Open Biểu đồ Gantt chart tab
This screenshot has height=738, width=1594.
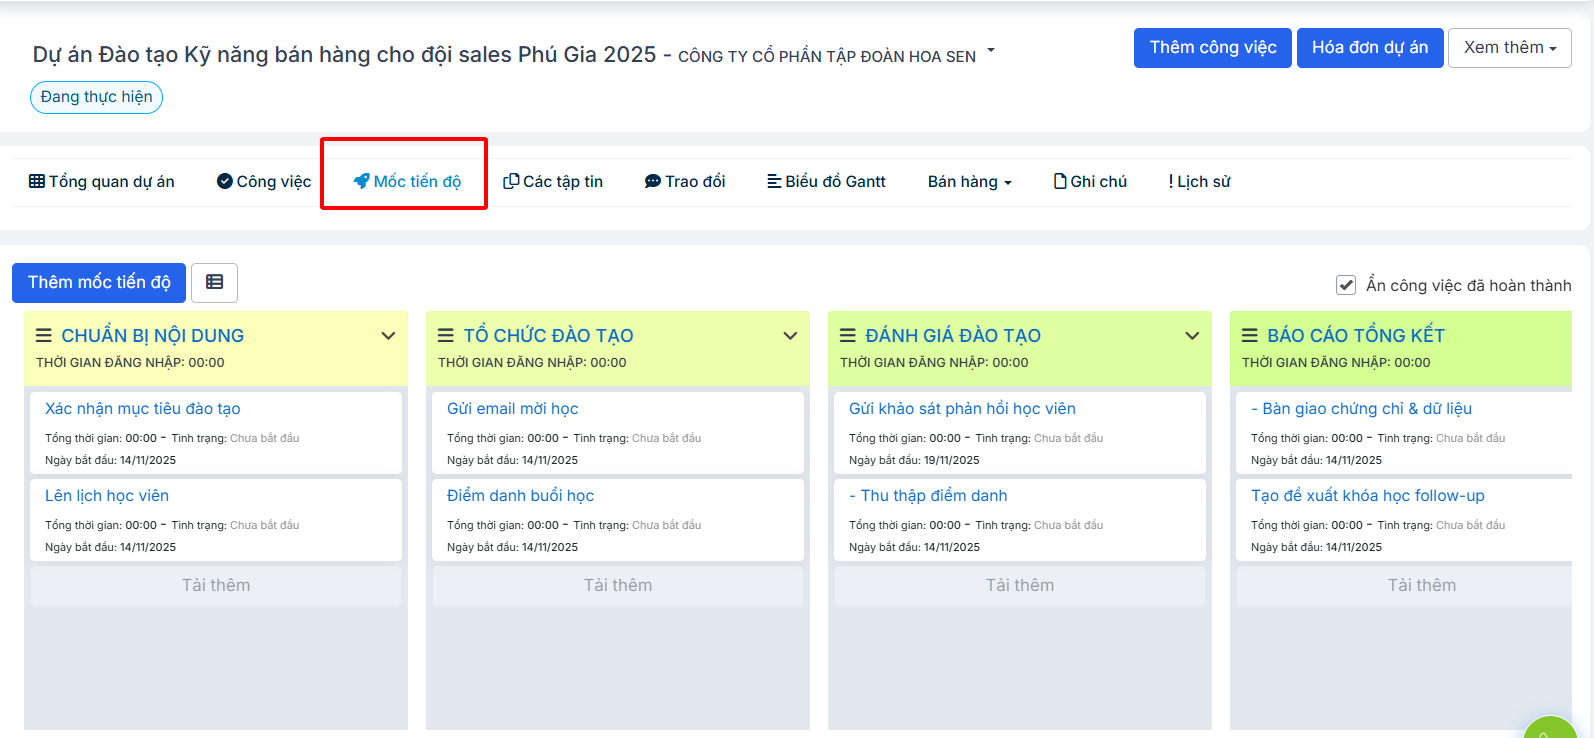point(826,182)
